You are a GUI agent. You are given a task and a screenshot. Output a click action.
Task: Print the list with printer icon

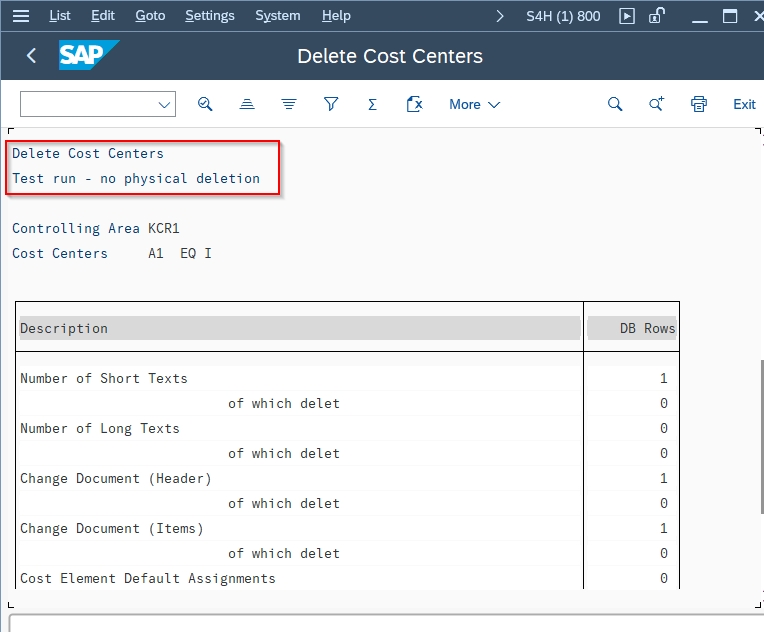[699, 104]
